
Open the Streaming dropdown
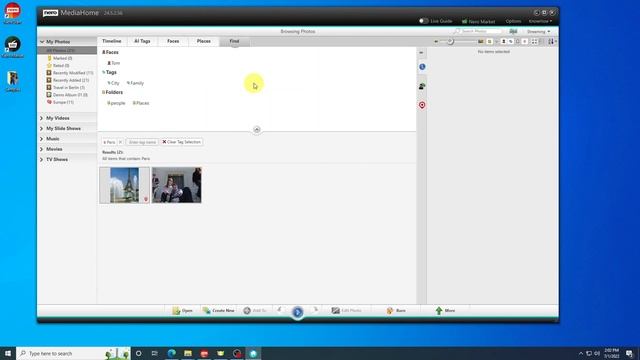tap(538, 31)
